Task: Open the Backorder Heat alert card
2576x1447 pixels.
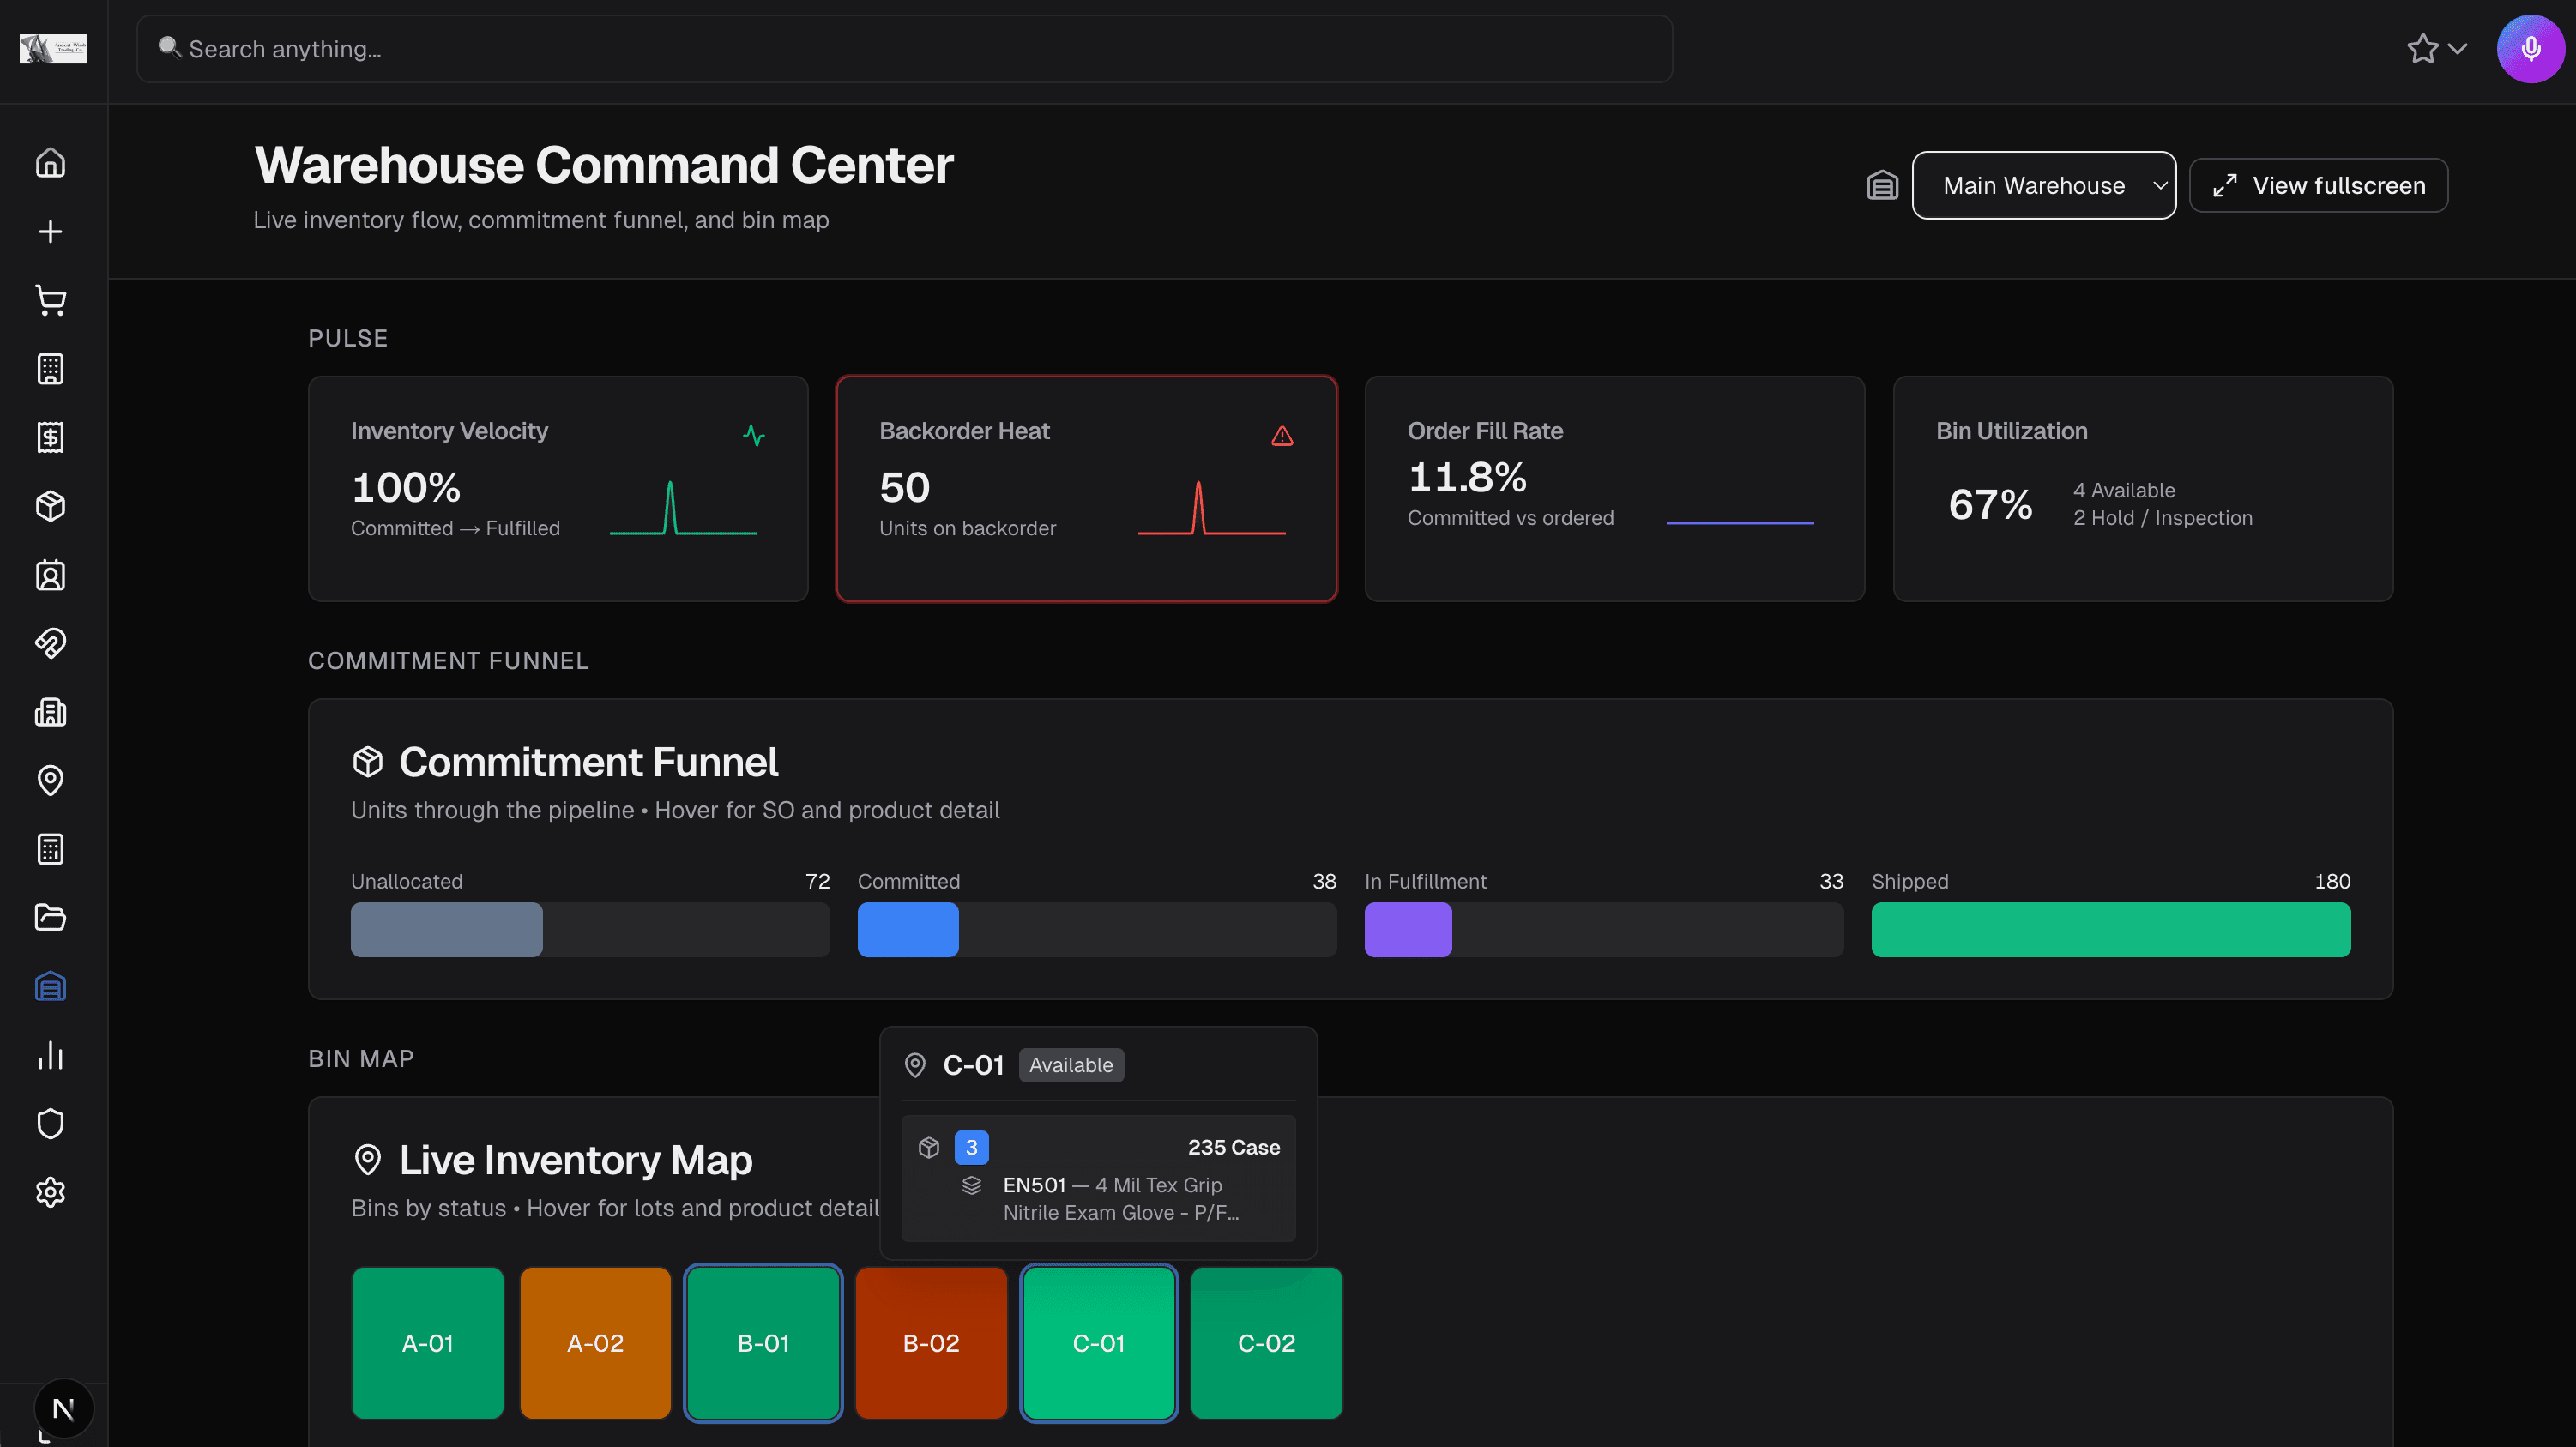Action: pyautogui.click(x=1086, y=489)
